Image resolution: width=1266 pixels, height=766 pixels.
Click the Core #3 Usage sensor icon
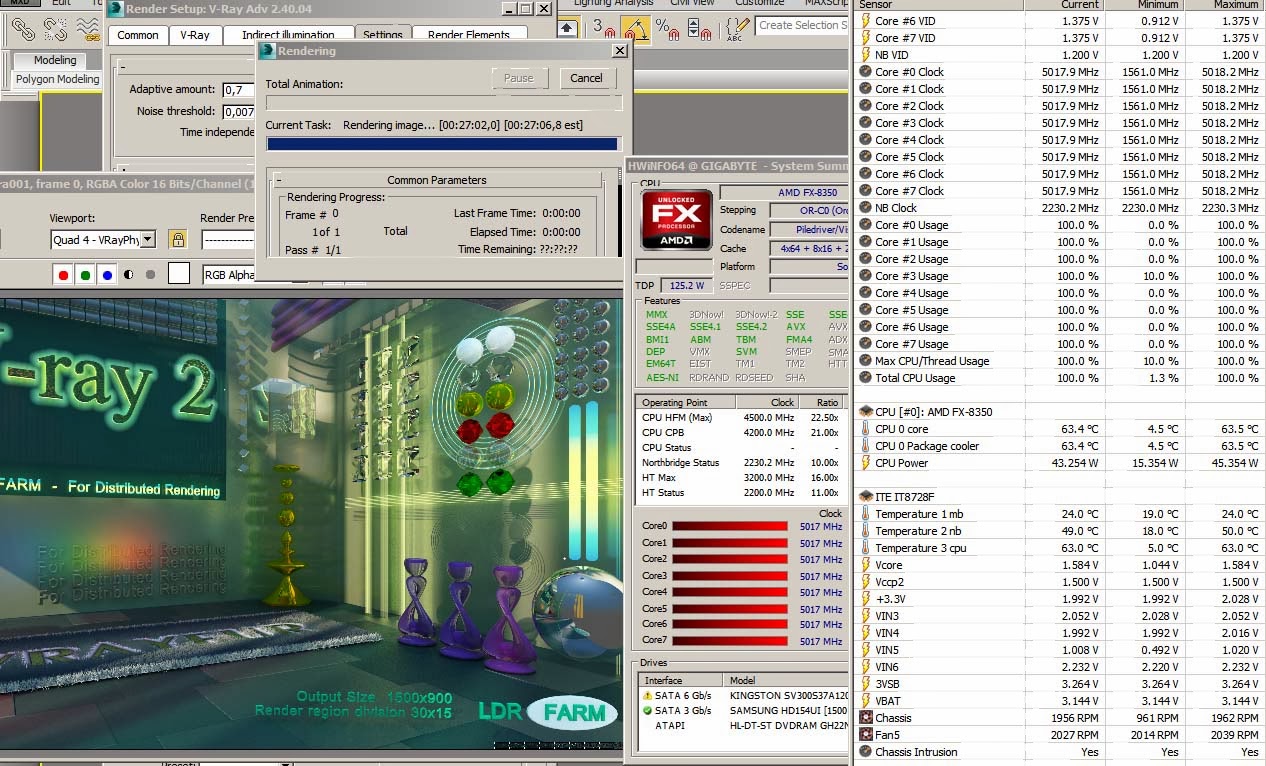pyautogui.click(x=866, y=276)
